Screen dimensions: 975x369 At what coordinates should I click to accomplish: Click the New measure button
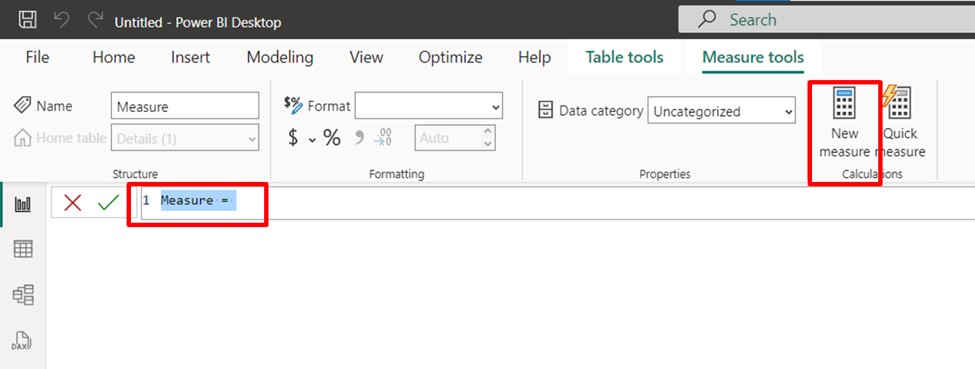click(x=844, y=122)
